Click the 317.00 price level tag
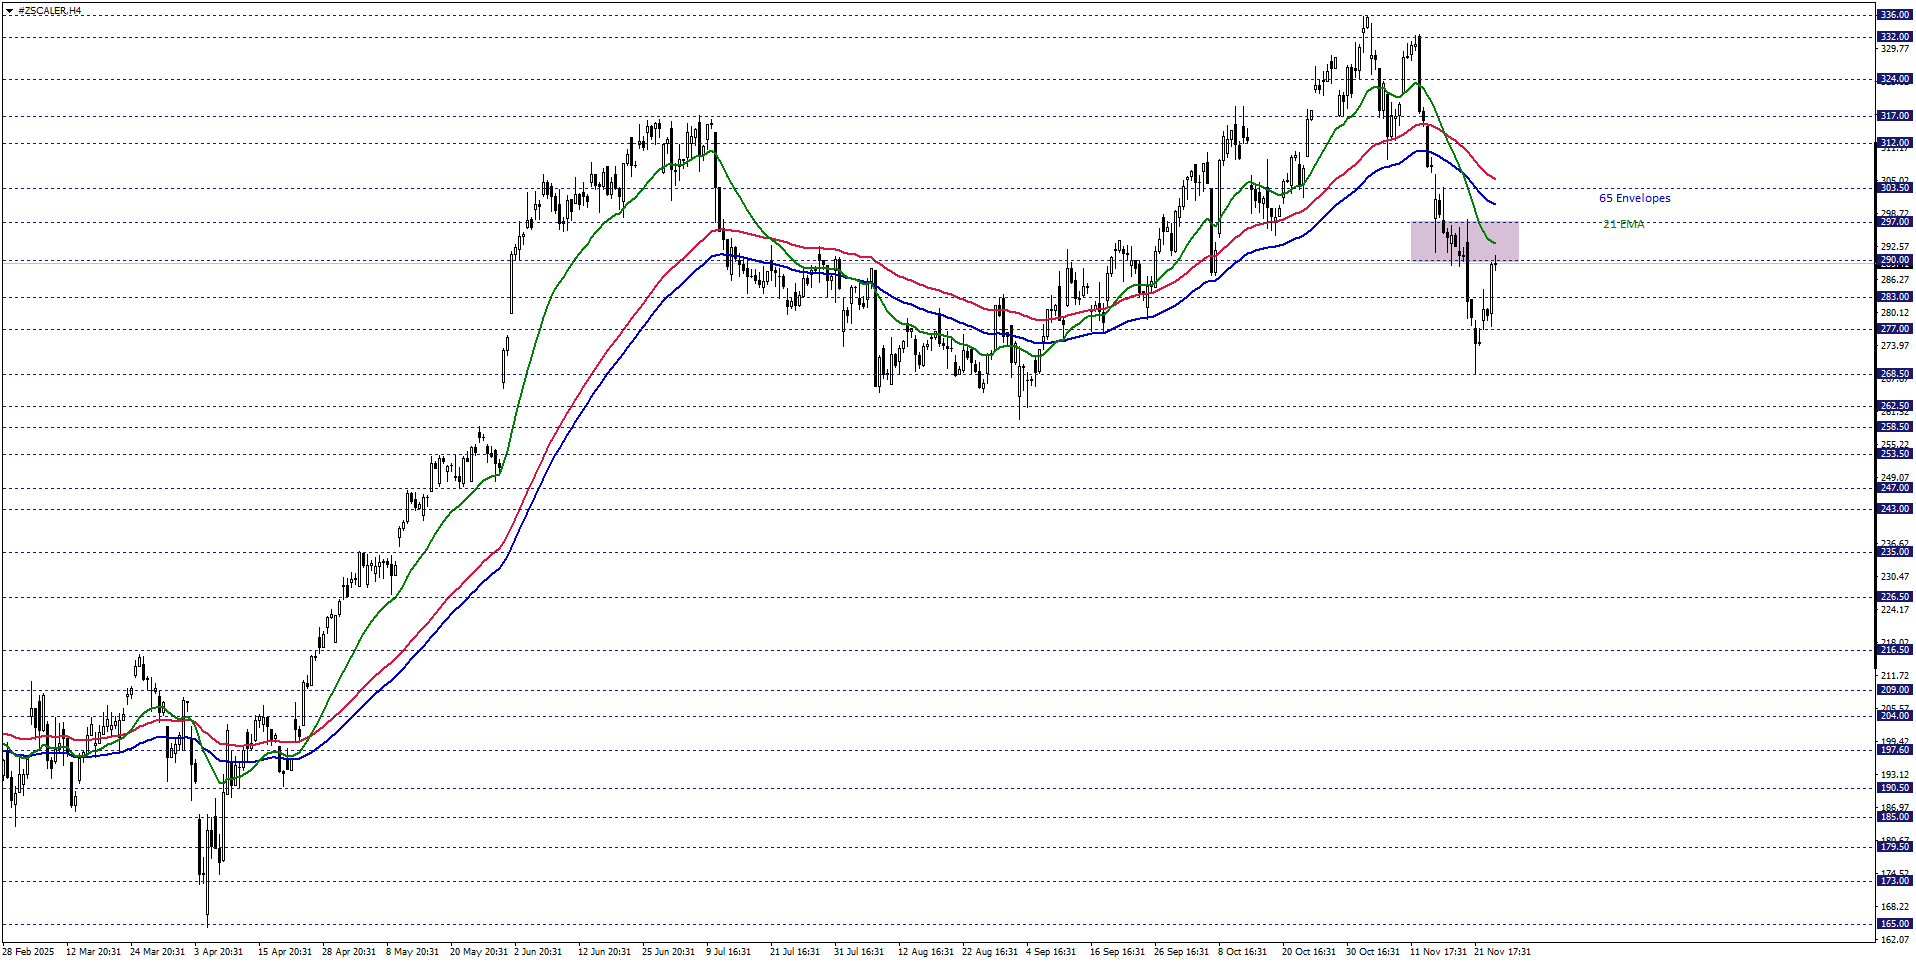This screenshot has width=1916, height=963. click(1894, 116)
